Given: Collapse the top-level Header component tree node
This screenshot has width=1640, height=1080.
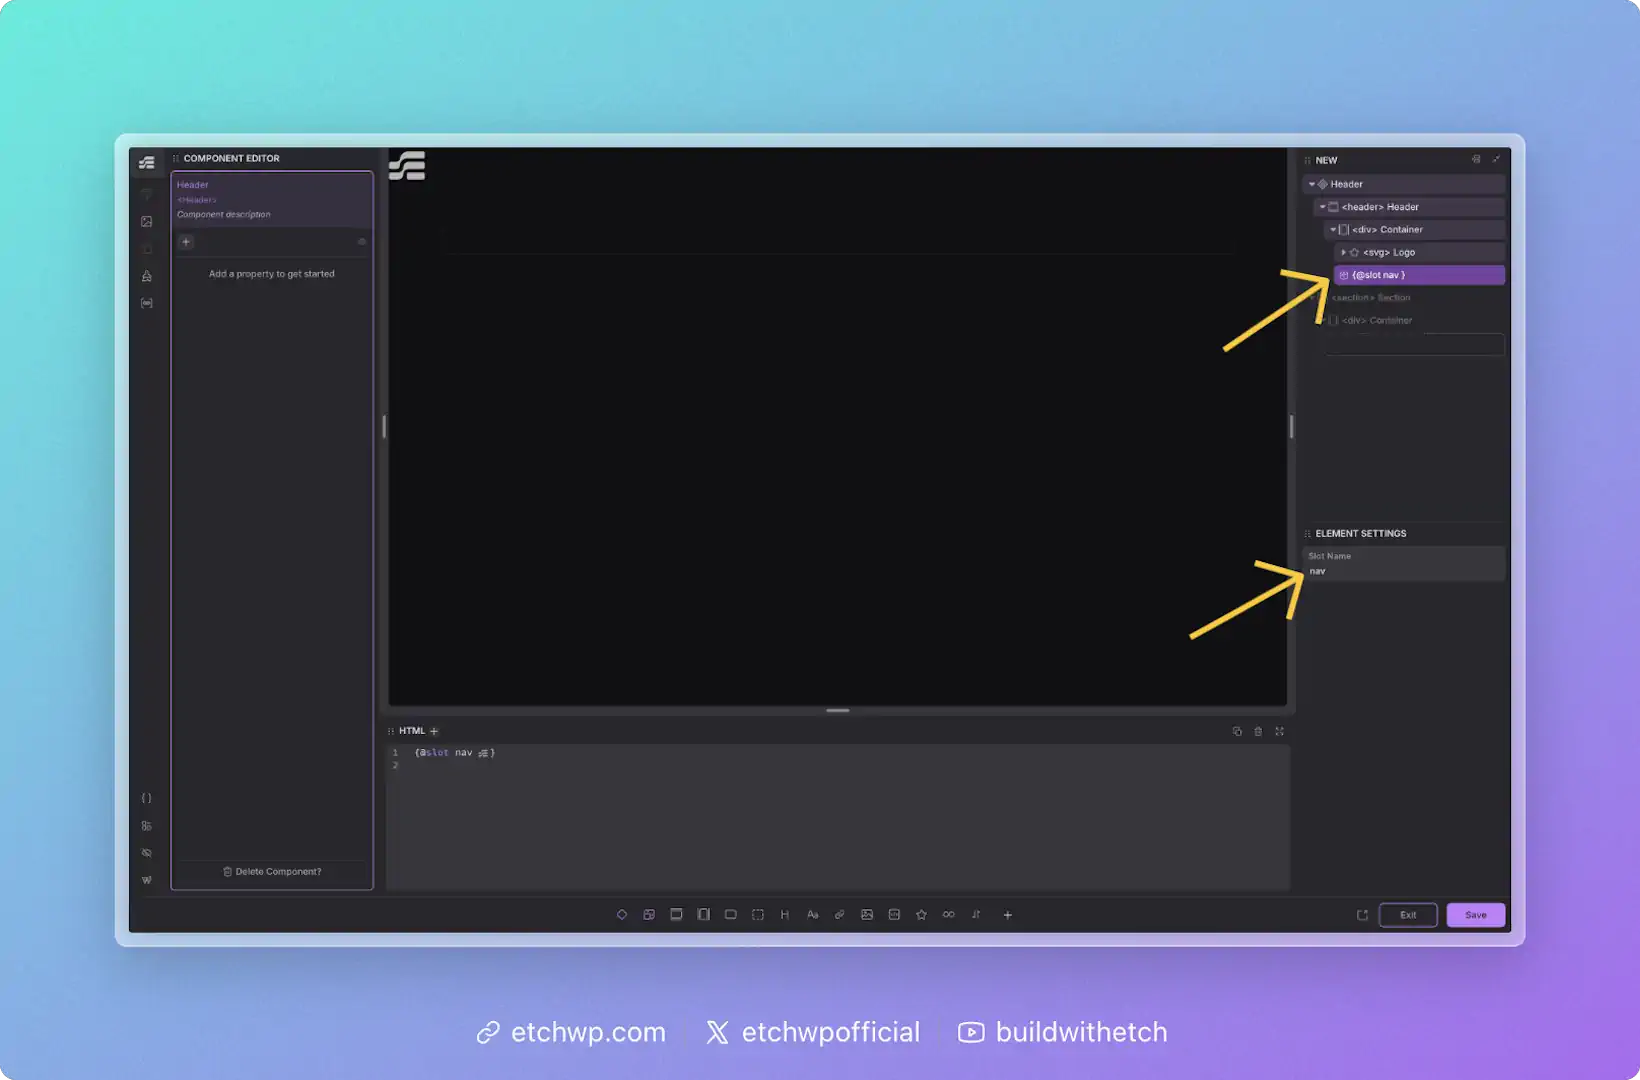Looking at the screenshot, I should pos(1312,185).
